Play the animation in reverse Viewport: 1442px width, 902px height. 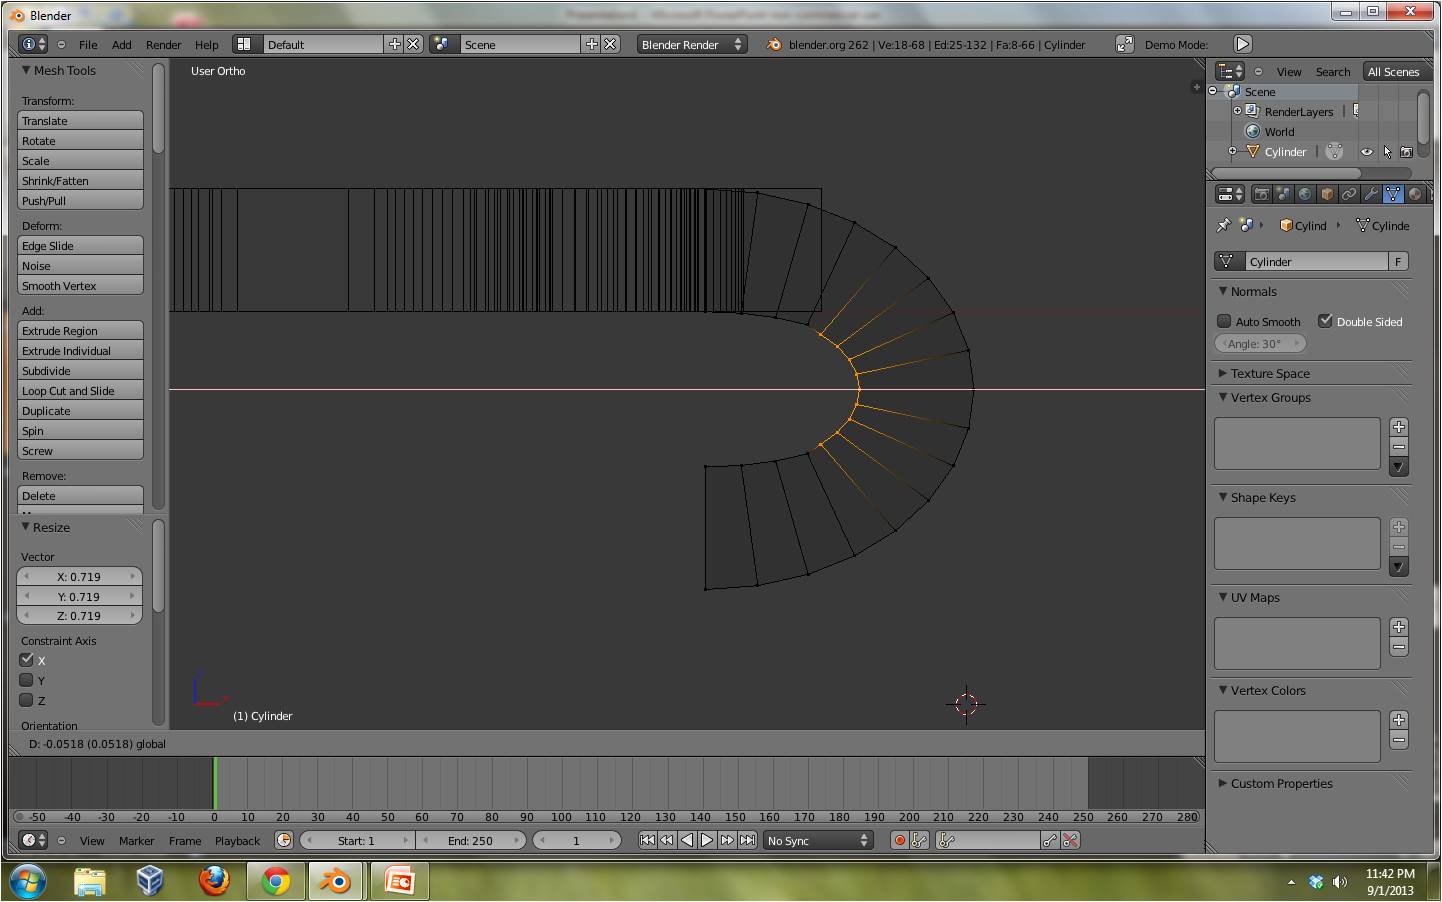click(x=687, y=840)
